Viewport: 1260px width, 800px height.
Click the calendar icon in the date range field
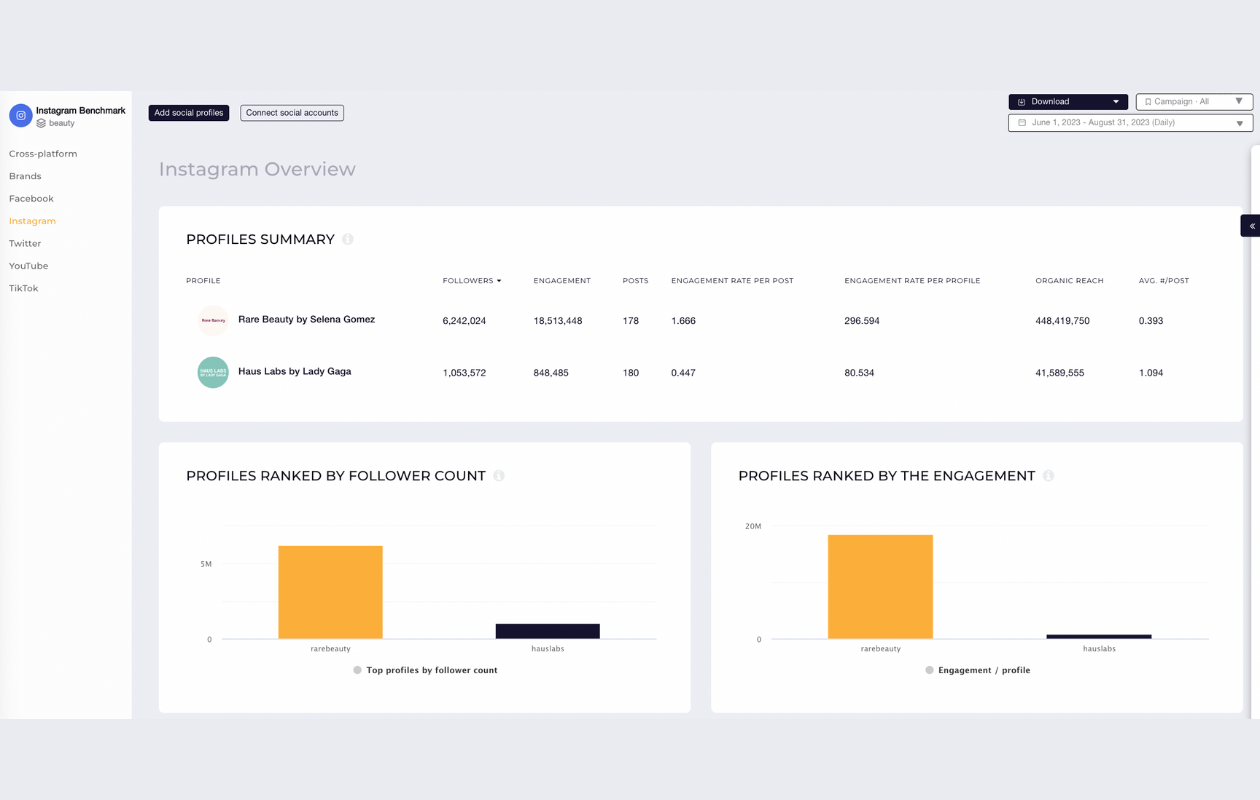click(x=1022, y=123)
